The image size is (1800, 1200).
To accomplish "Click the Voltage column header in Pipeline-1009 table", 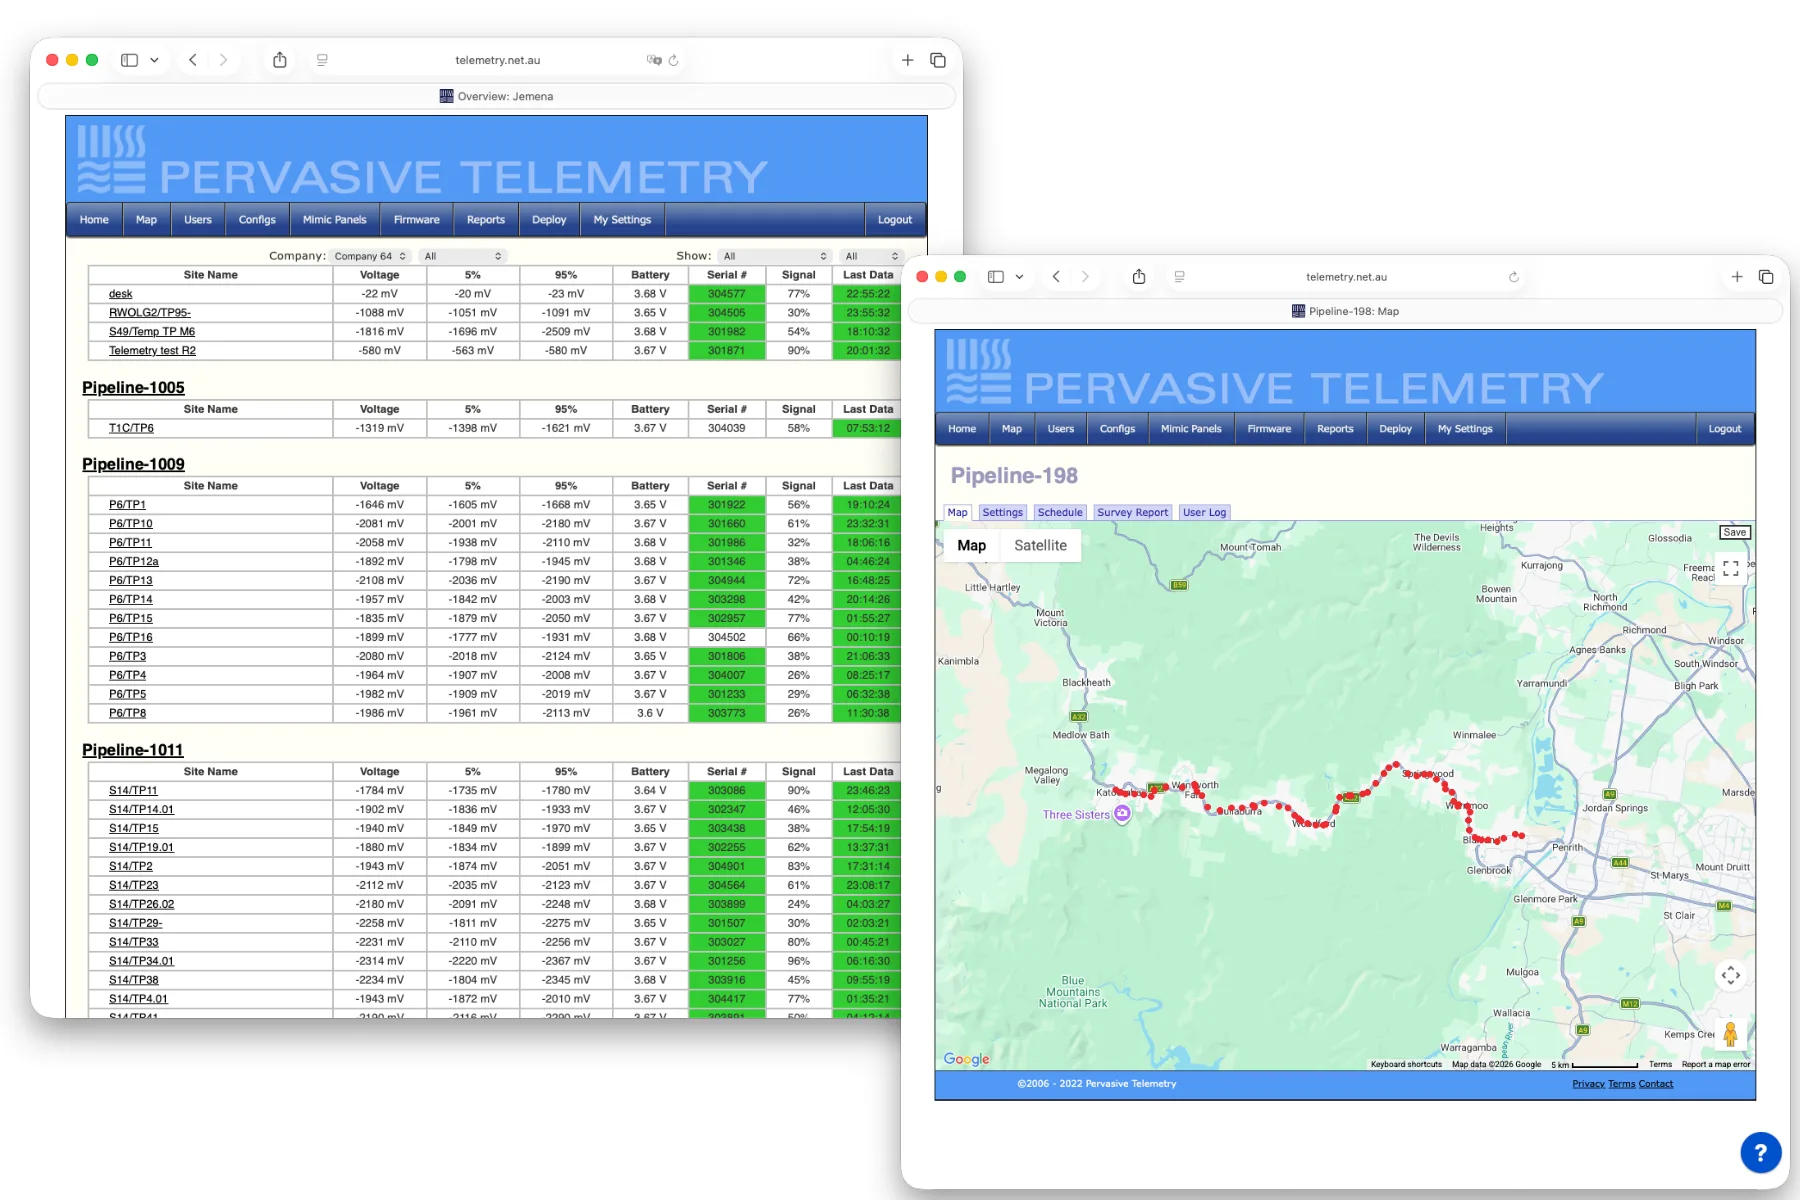I will point(379,486).
